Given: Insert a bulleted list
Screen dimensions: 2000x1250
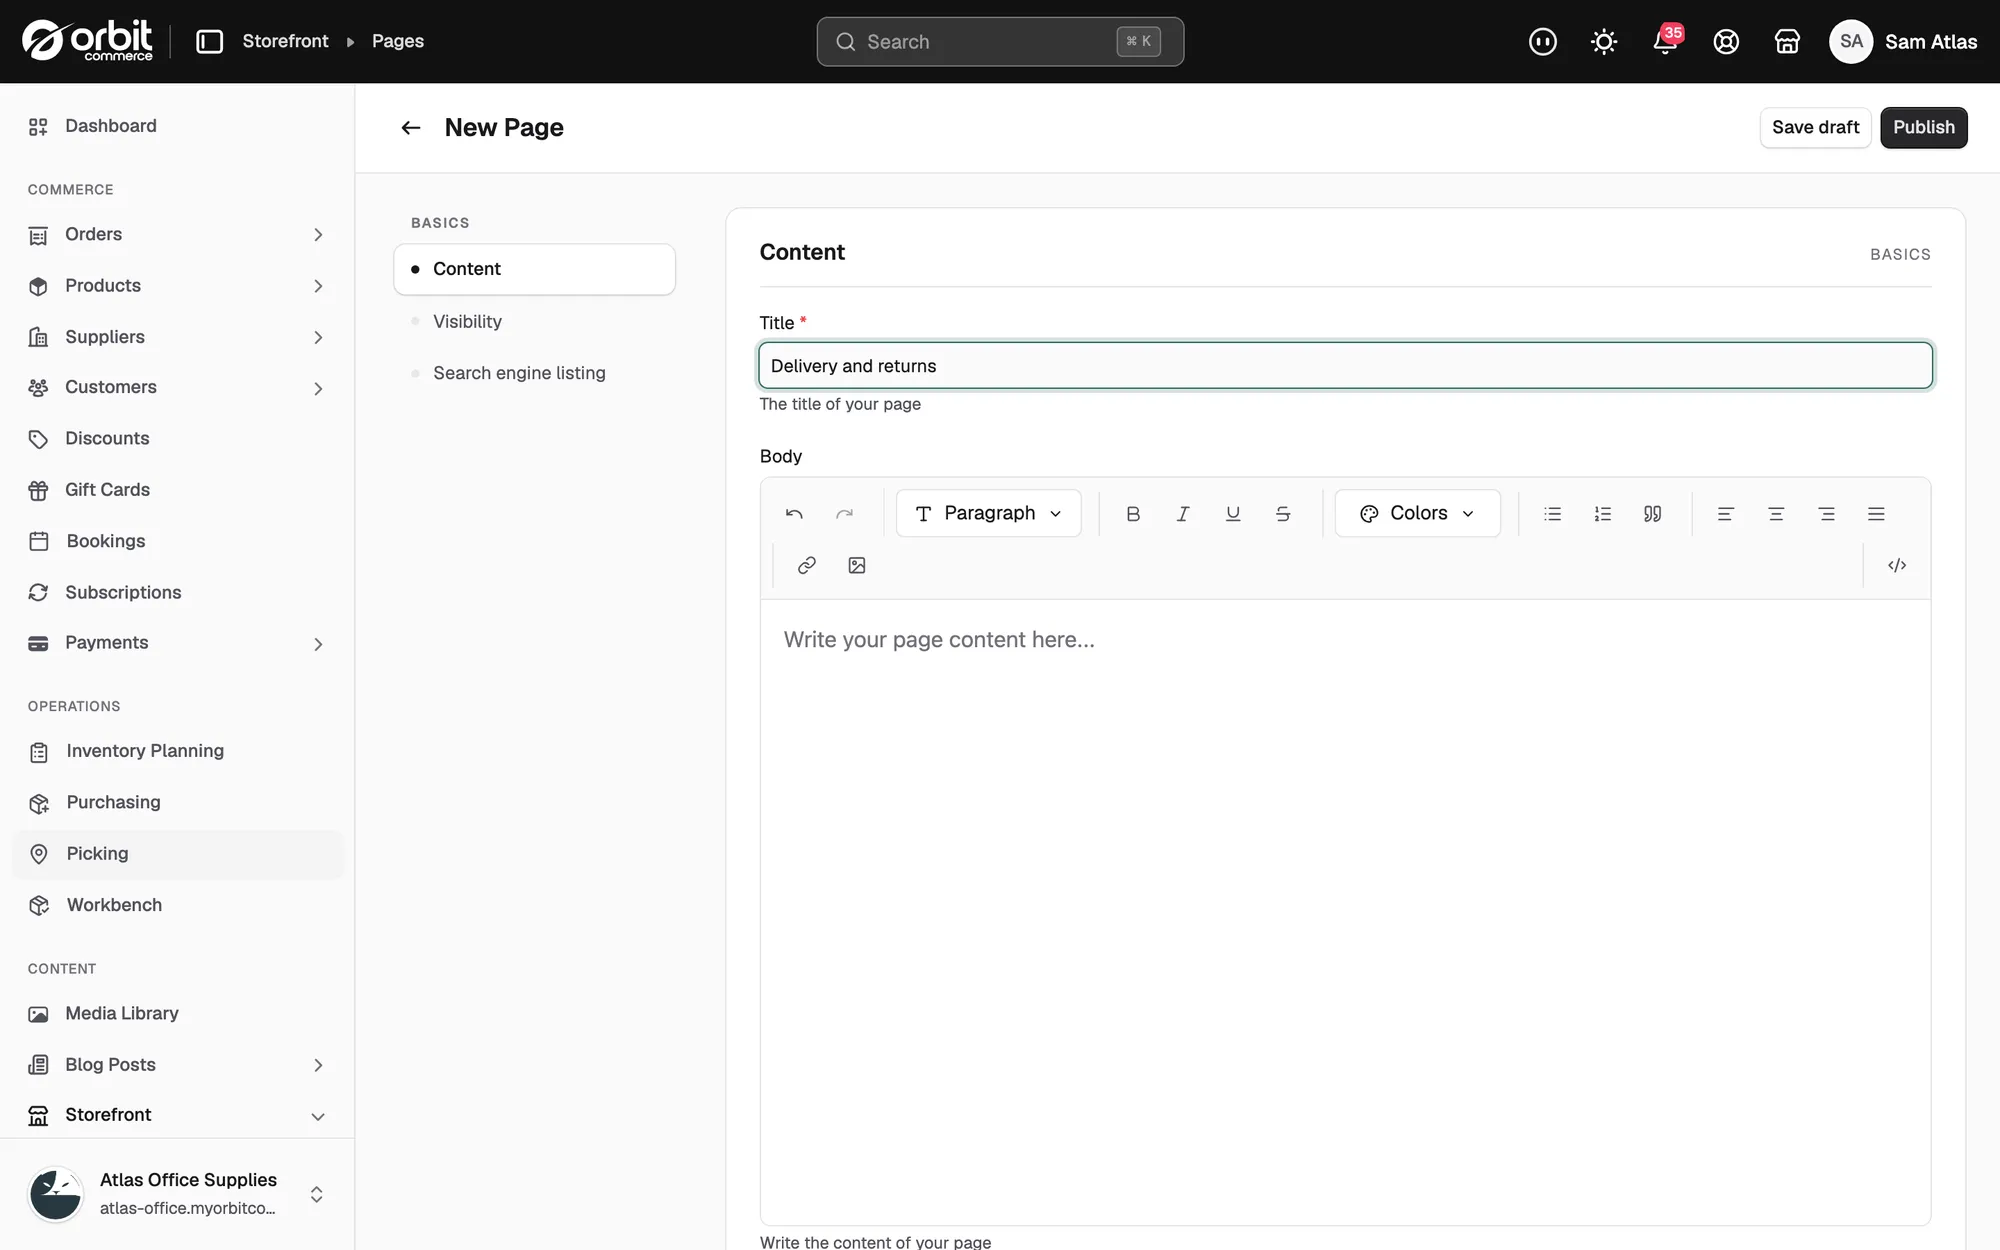Looking at the screenshot, I should [x=1552, y=513].
